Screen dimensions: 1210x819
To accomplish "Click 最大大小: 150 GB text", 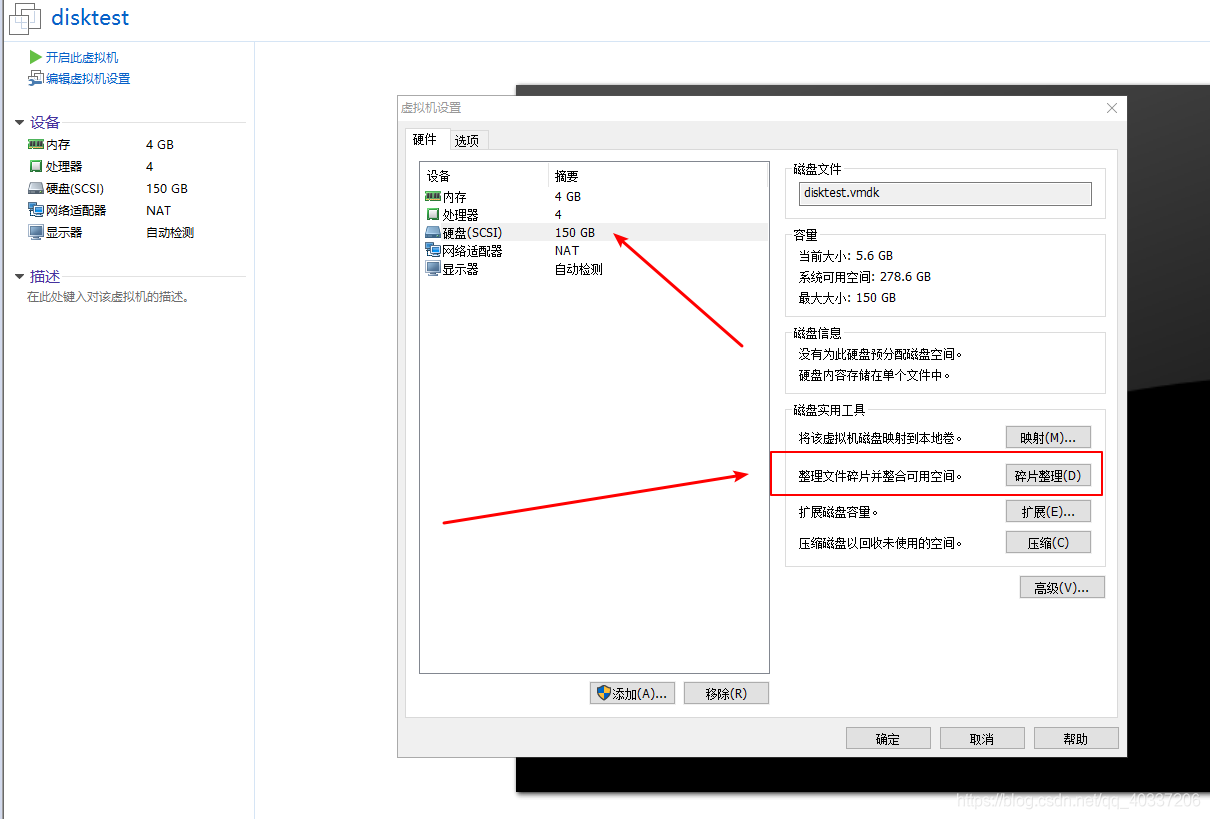I will click(x=848, y=298).
